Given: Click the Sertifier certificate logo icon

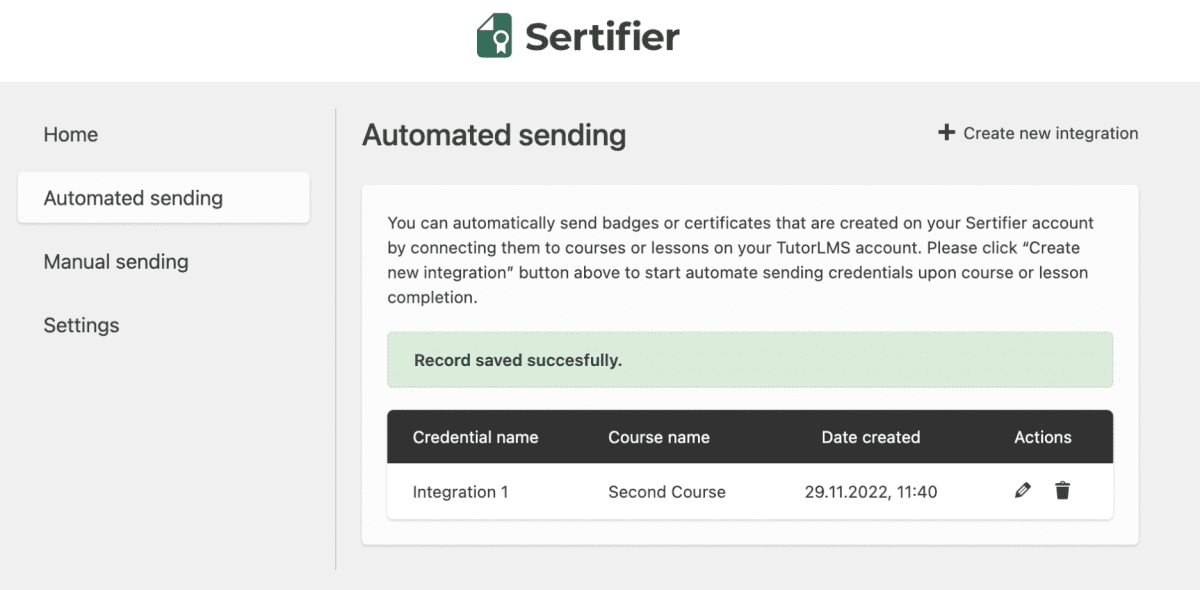Looking at the screenshot, I should pos(494,36).
